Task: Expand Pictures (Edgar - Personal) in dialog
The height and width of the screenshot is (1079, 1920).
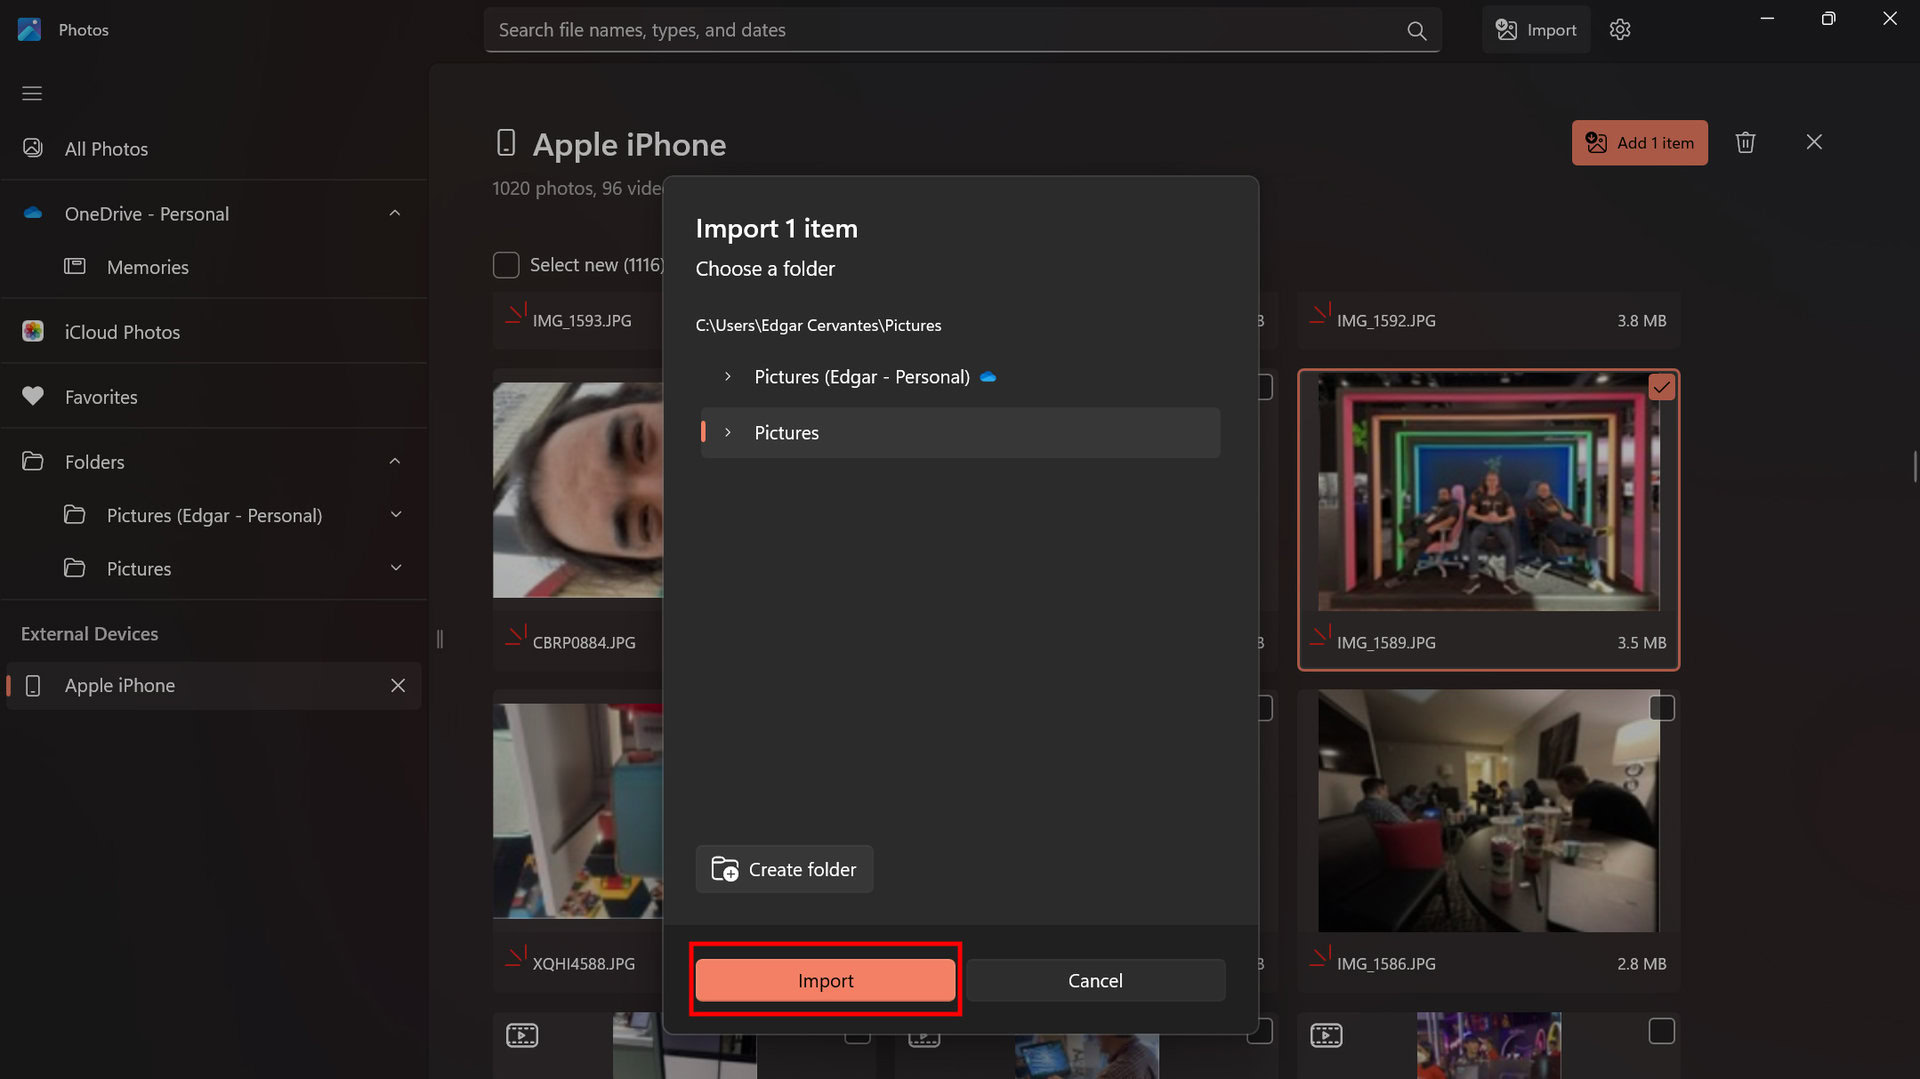Action: (728, 377)
